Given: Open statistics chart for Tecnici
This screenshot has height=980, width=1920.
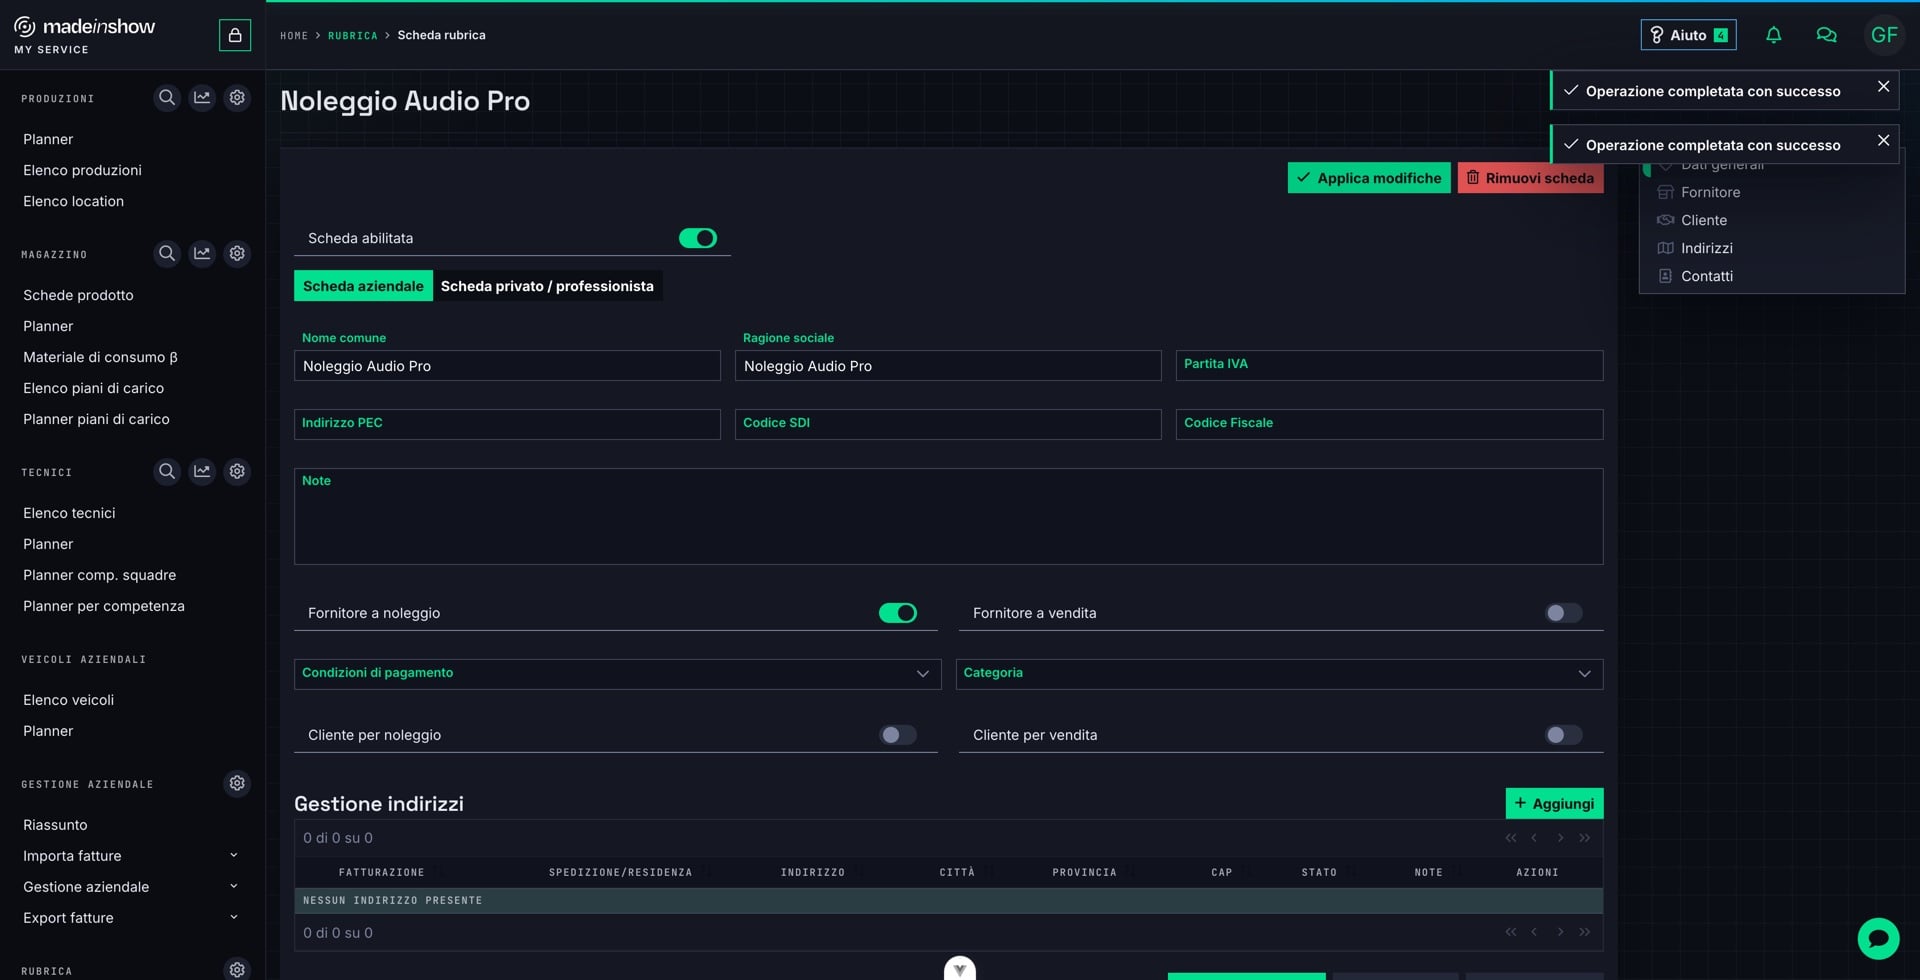Looking at the screenshot, I should click(x=202, y=472).
